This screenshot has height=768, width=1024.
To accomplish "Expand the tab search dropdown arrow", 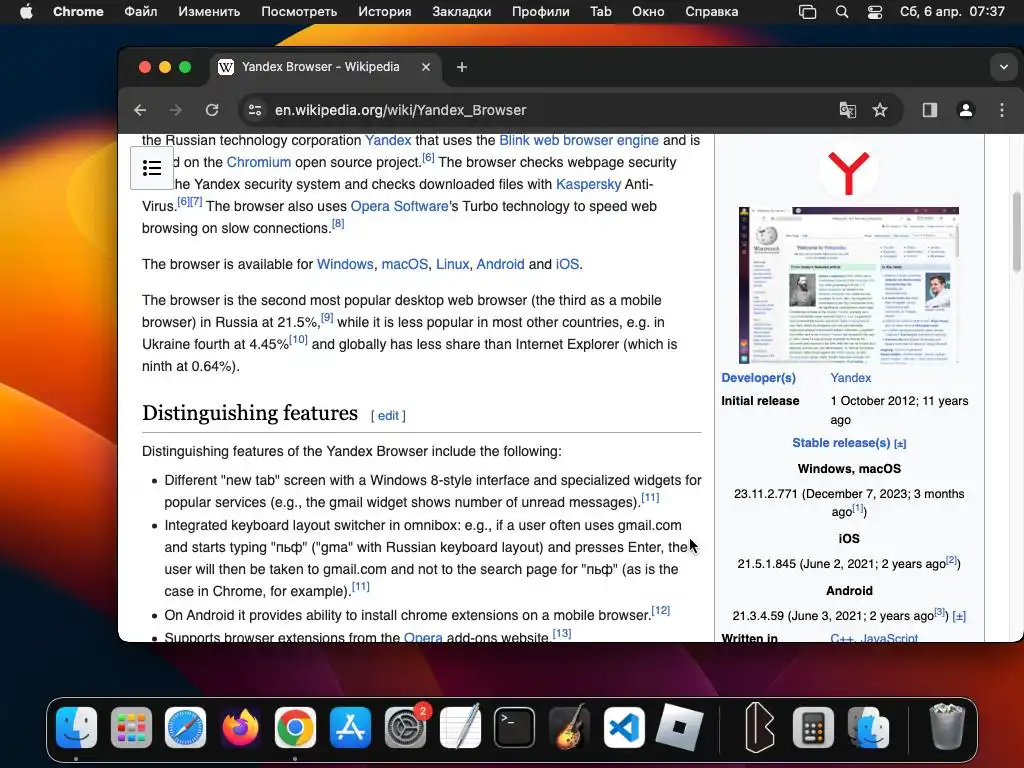I will (x=1004, y=67).
